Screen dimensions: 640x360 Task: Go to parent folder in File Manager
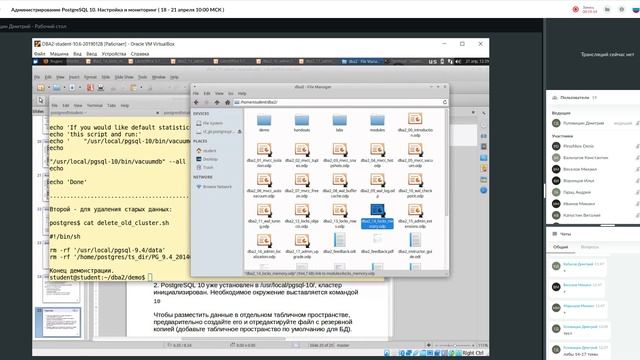coord(217,102)
